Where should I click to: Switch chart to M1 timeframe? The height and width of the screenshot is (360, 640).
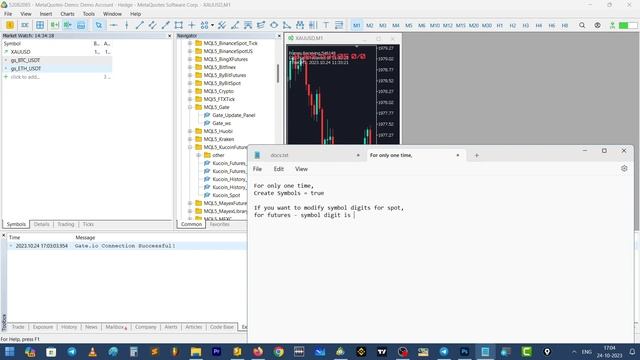tap(357, 25)
